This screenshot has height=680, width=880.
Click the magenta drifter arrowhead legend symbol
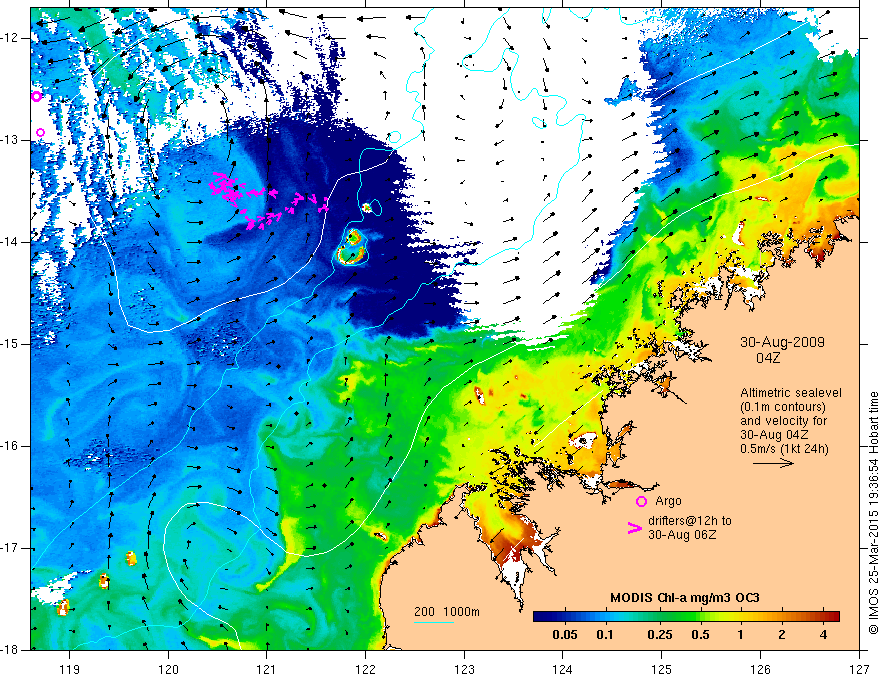click(x=635, y=528)
